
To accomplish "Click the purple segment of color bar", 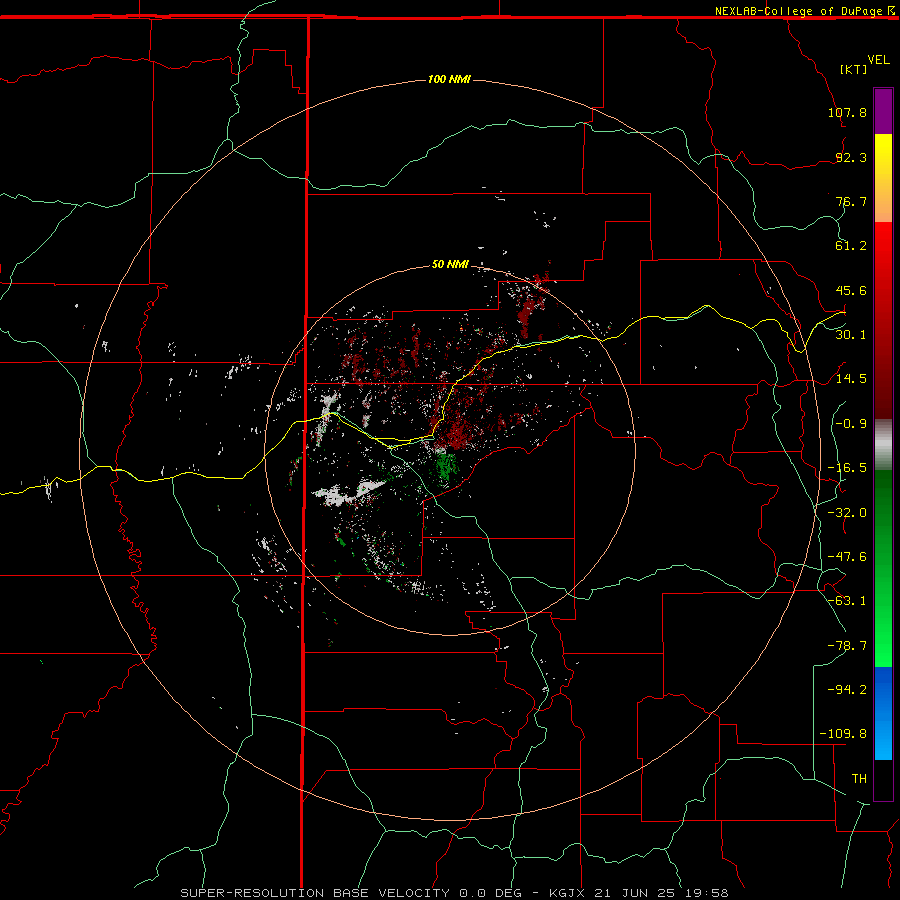I will pos(883,111).
